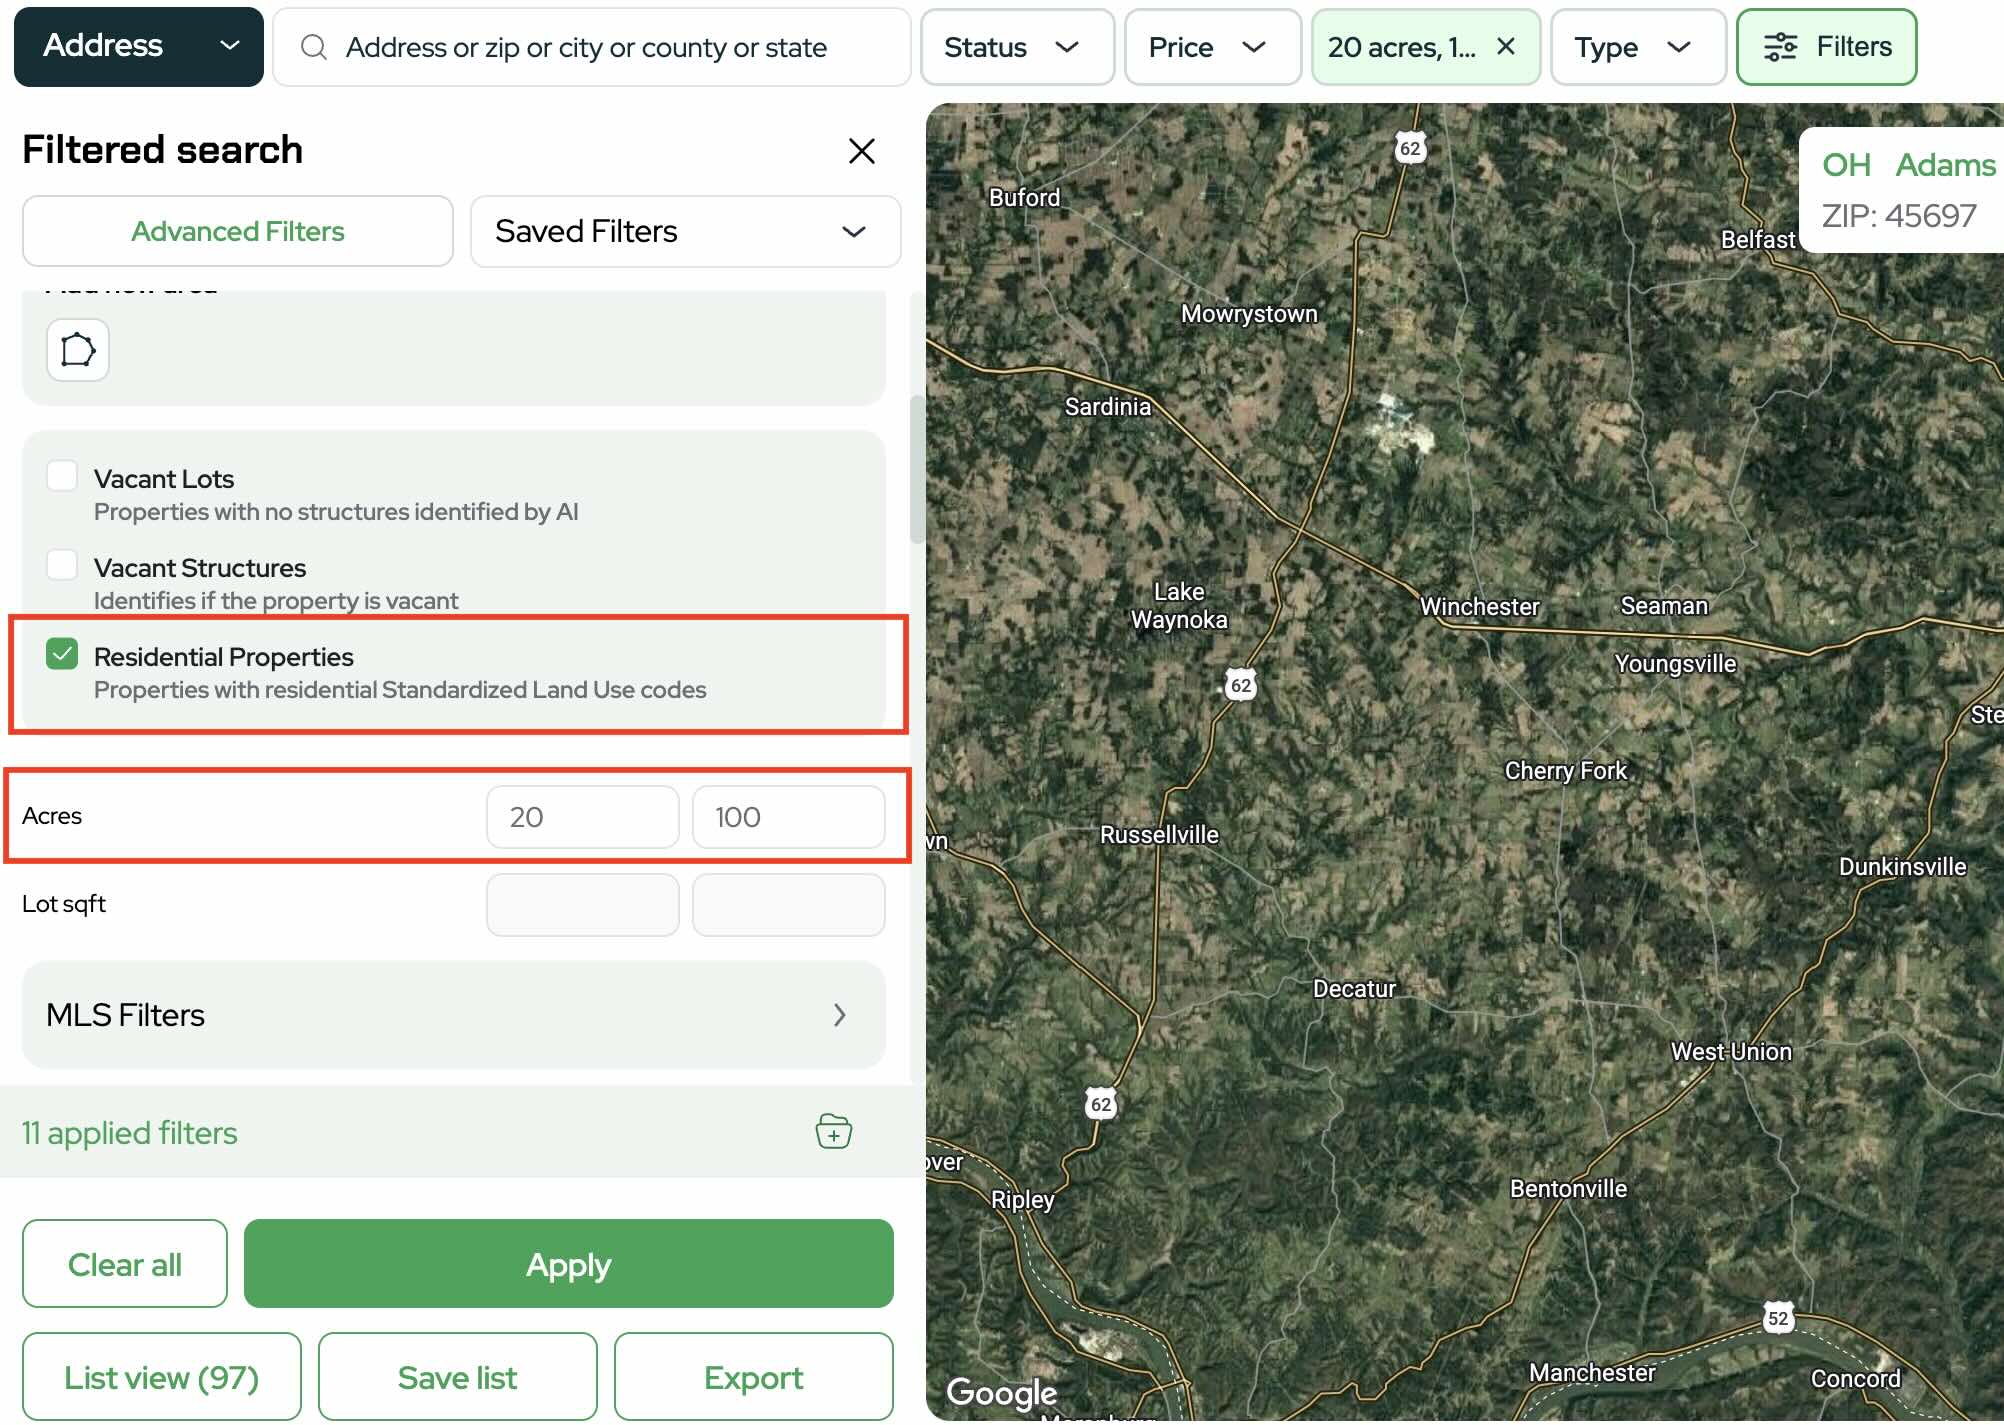
Task: Remove the 20 acres filter chip
Action: click(x=1505, y=46)
